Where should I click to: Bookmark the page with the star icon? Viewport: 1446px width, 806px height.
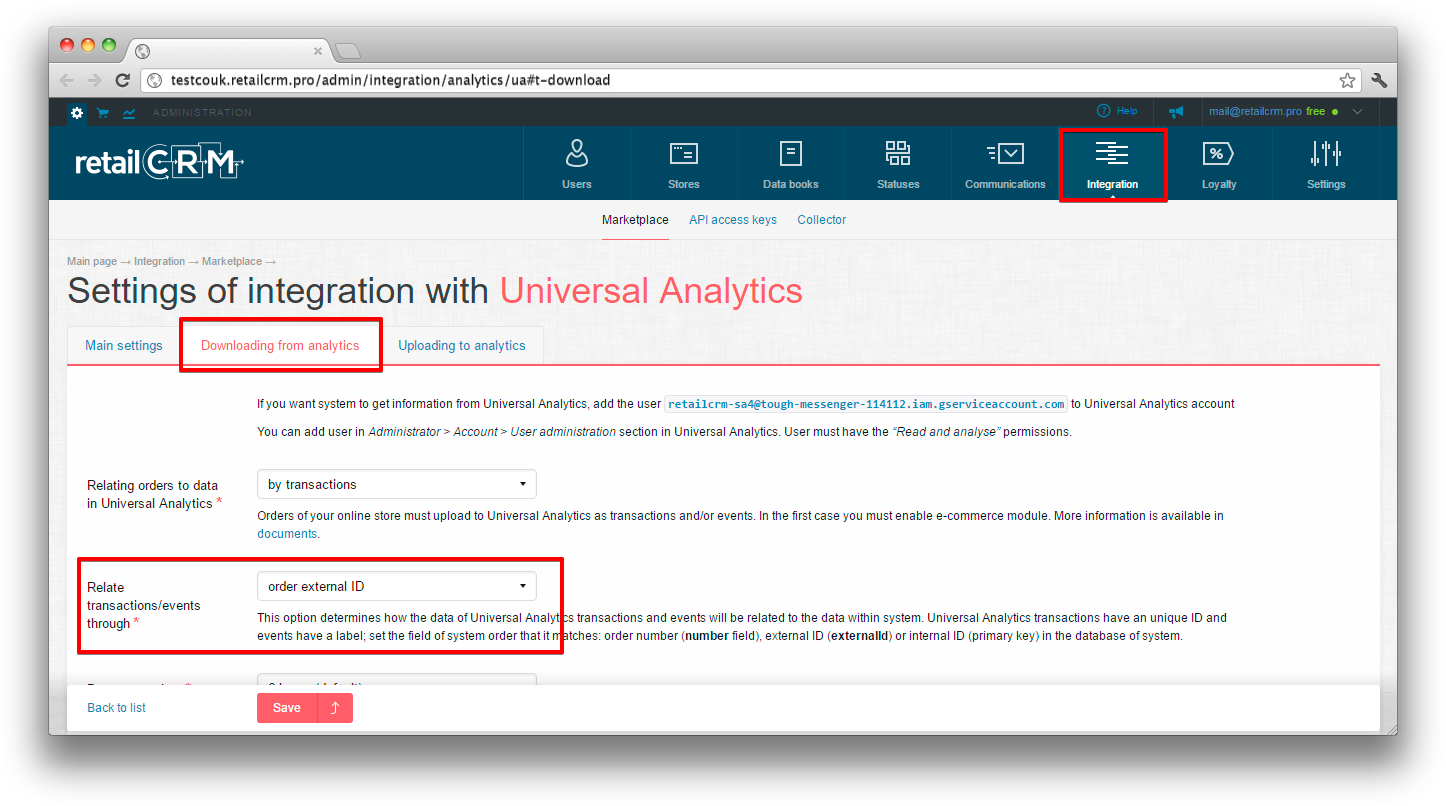pos(1347,80)
